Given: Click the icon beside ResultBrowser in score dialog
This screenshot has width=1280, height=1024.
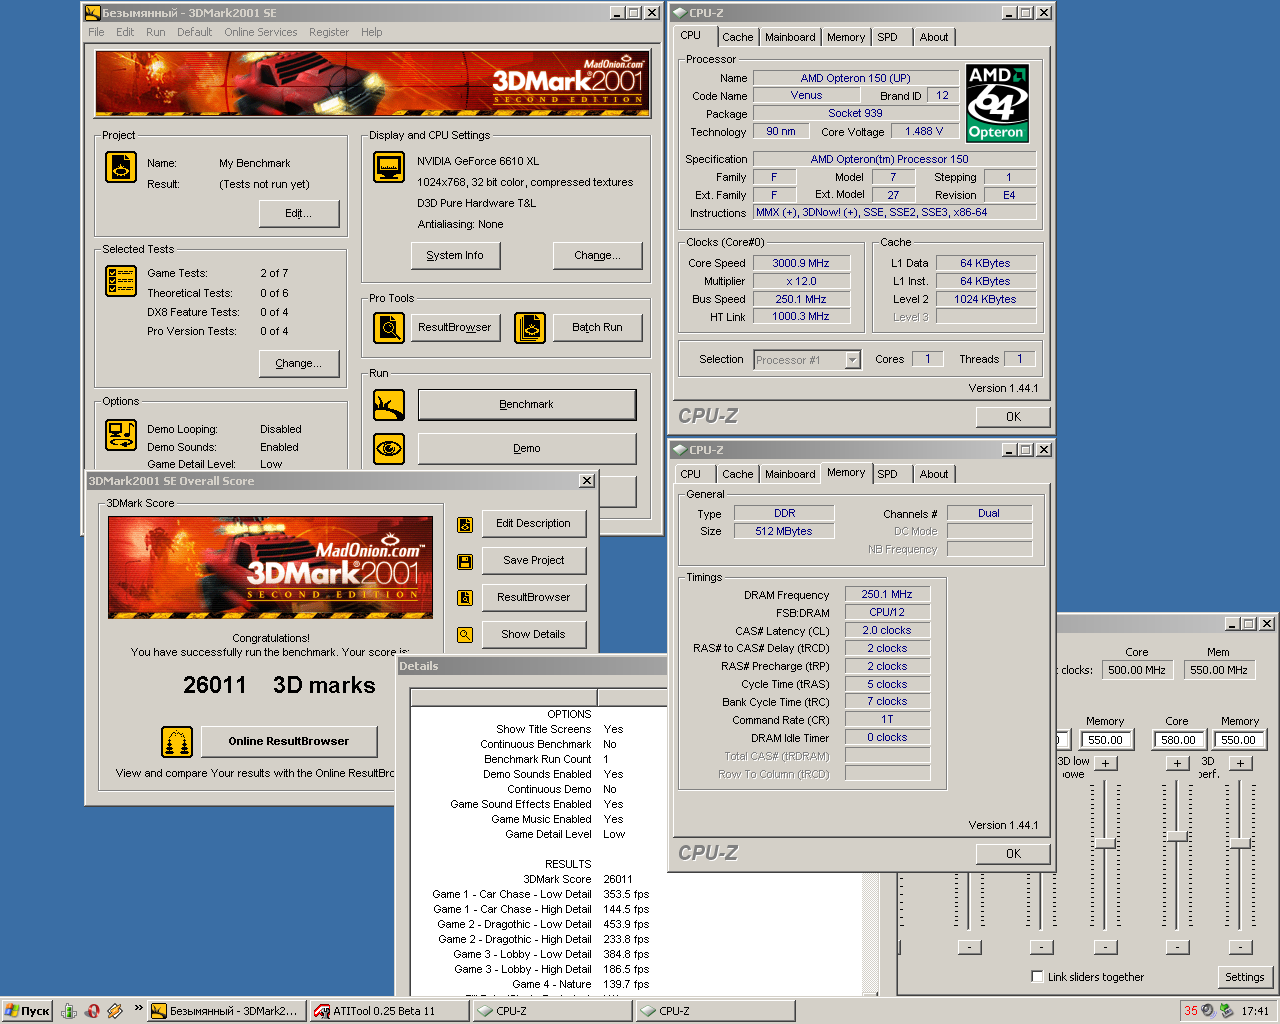Looking at the screenshot, I should pos(465,598).
